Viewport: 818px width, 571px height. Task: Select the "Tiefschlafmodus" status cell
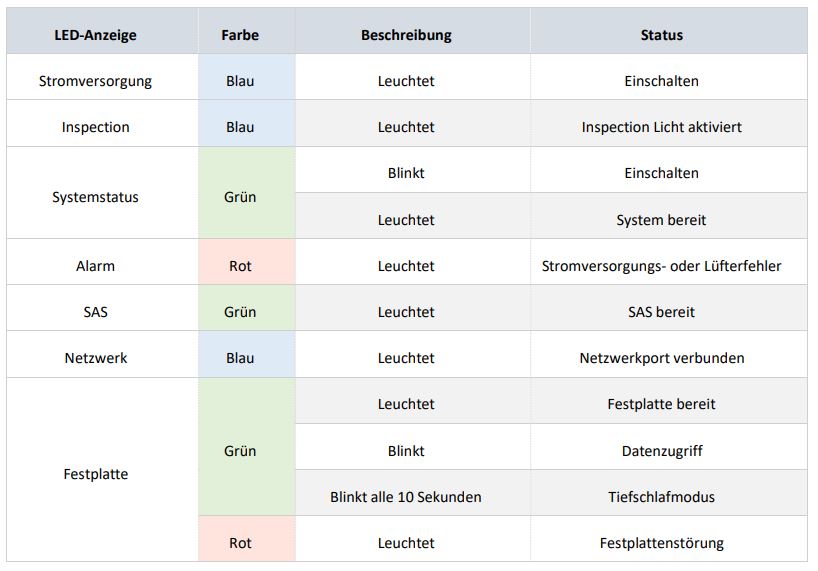661,497
